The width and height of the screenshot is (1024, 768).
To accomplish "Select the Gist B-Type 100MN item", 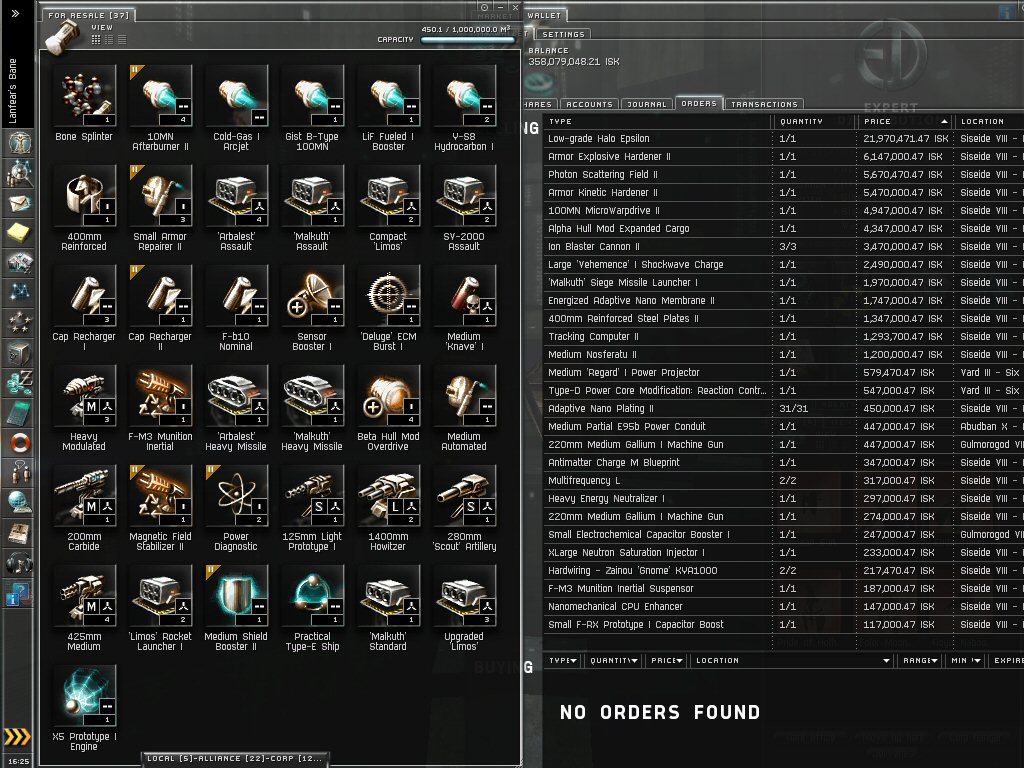I will point(312,108).
